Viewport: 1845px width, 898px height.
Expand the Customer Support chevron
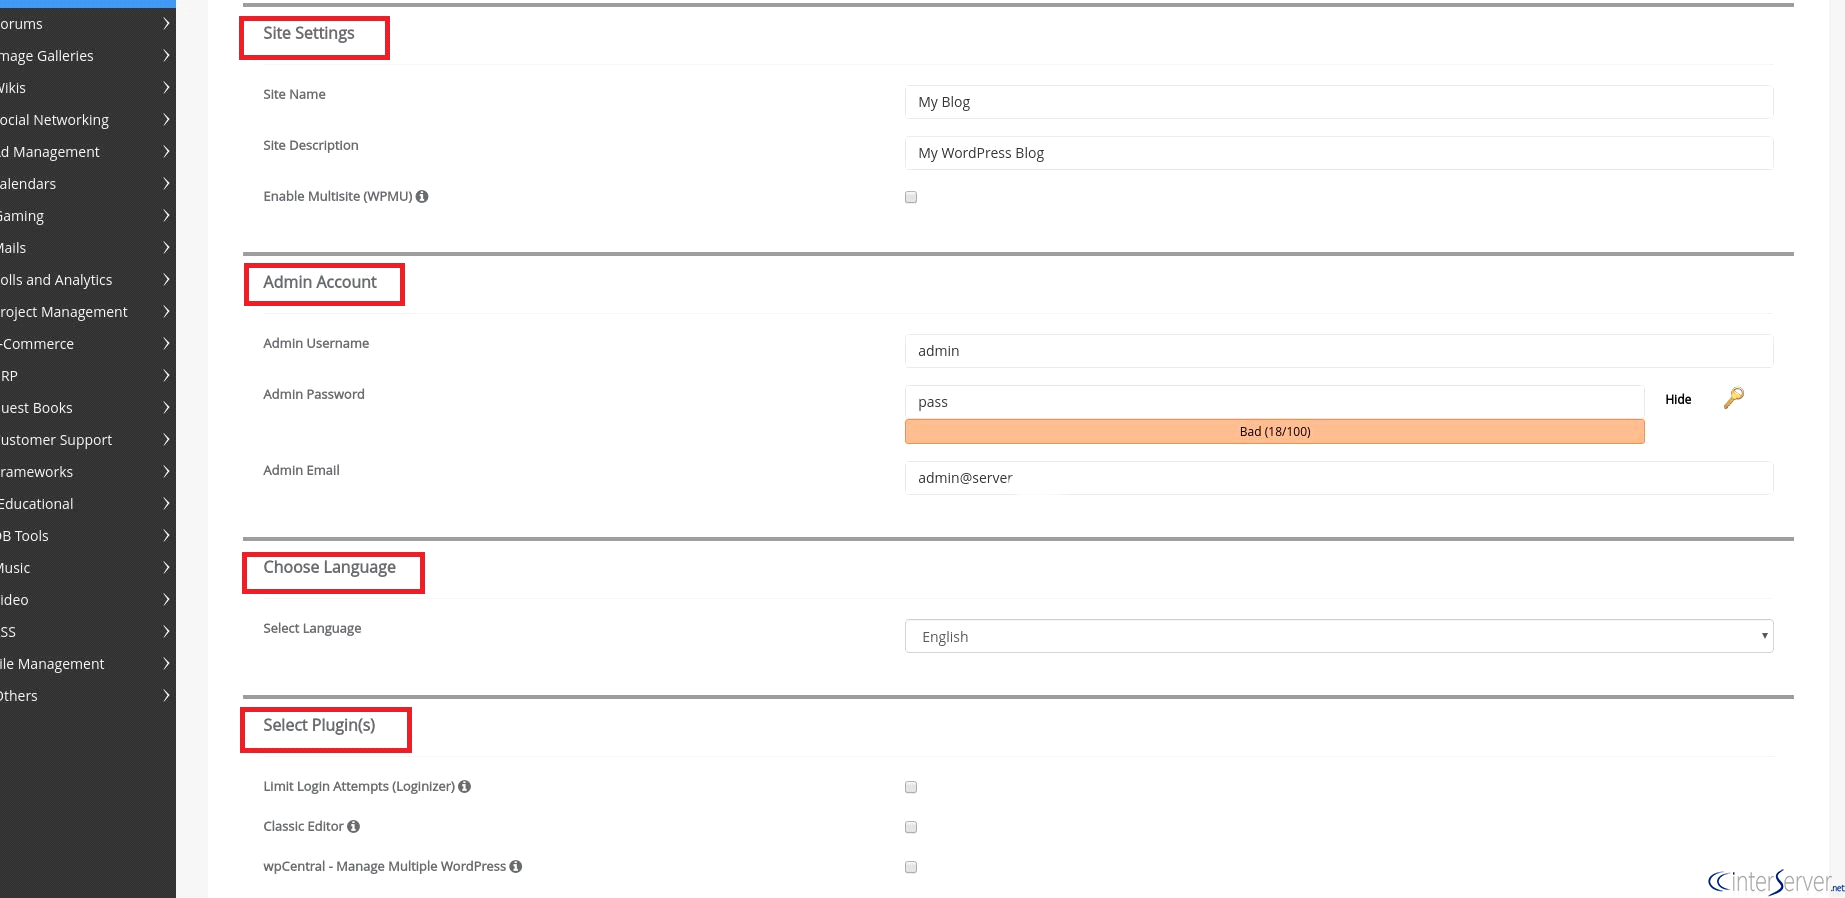[x=166, y=440]
